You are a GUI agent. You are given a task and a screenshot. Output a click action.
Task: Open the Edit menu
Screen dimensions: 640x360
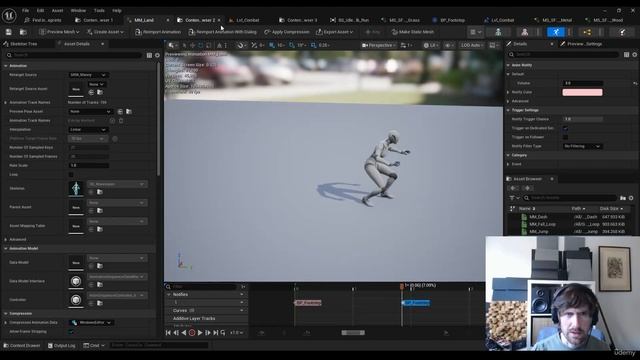[40, 11]
